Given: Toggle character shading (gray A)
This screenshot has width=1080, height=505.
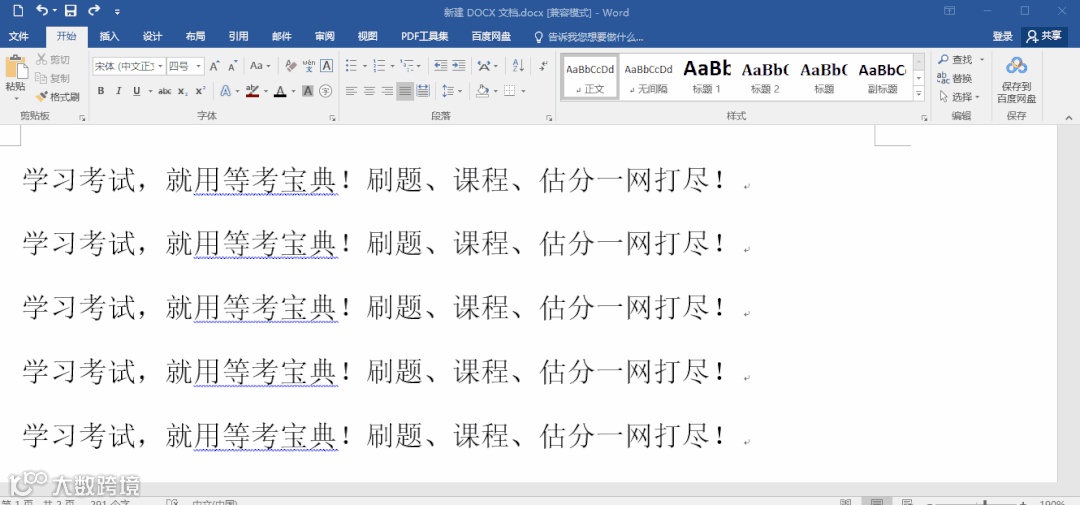Looking at the screenshot, I should (308, 91).
